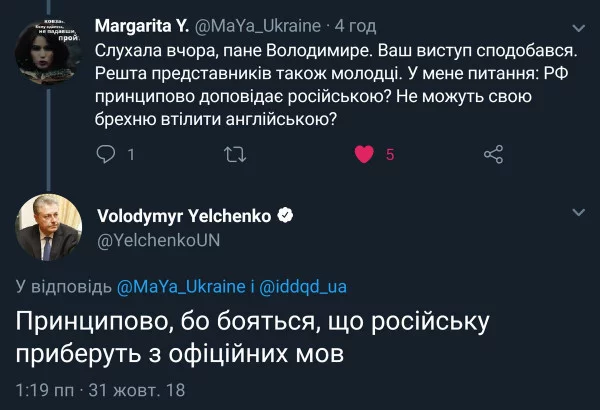Click the reply speech bubble icon
Viewport: 600px width, 410px height.
pos(108,153)
